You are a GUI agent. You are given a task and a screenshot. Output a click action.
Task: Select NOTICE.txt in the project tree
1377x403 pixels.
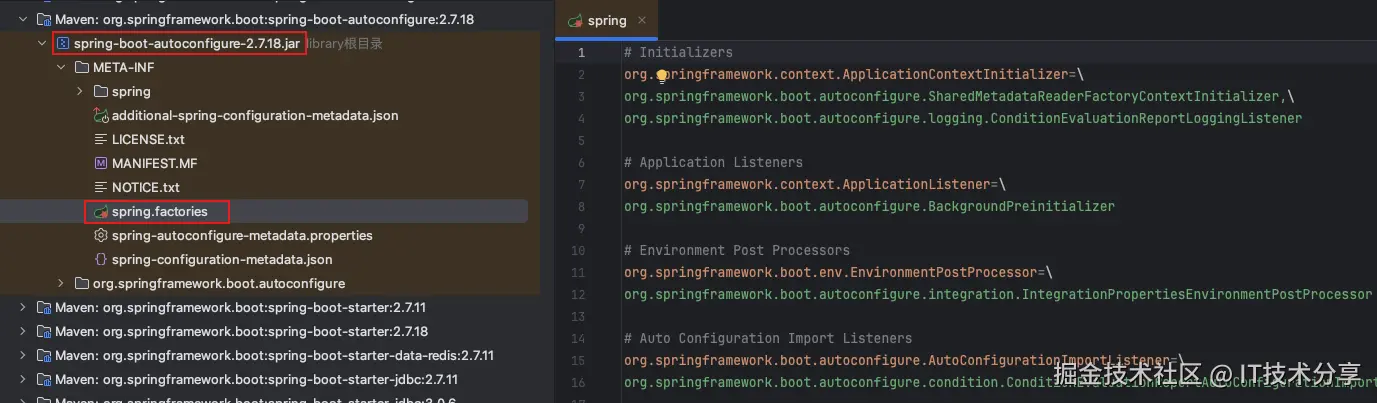[x=145, y=188]
